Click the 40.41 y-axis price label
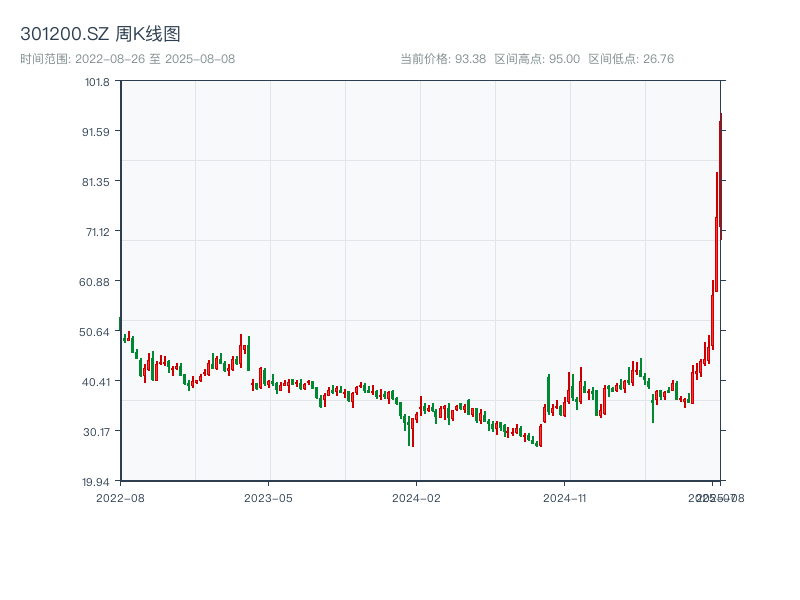This screenshot has height=600, width=800. coord(96,382)
